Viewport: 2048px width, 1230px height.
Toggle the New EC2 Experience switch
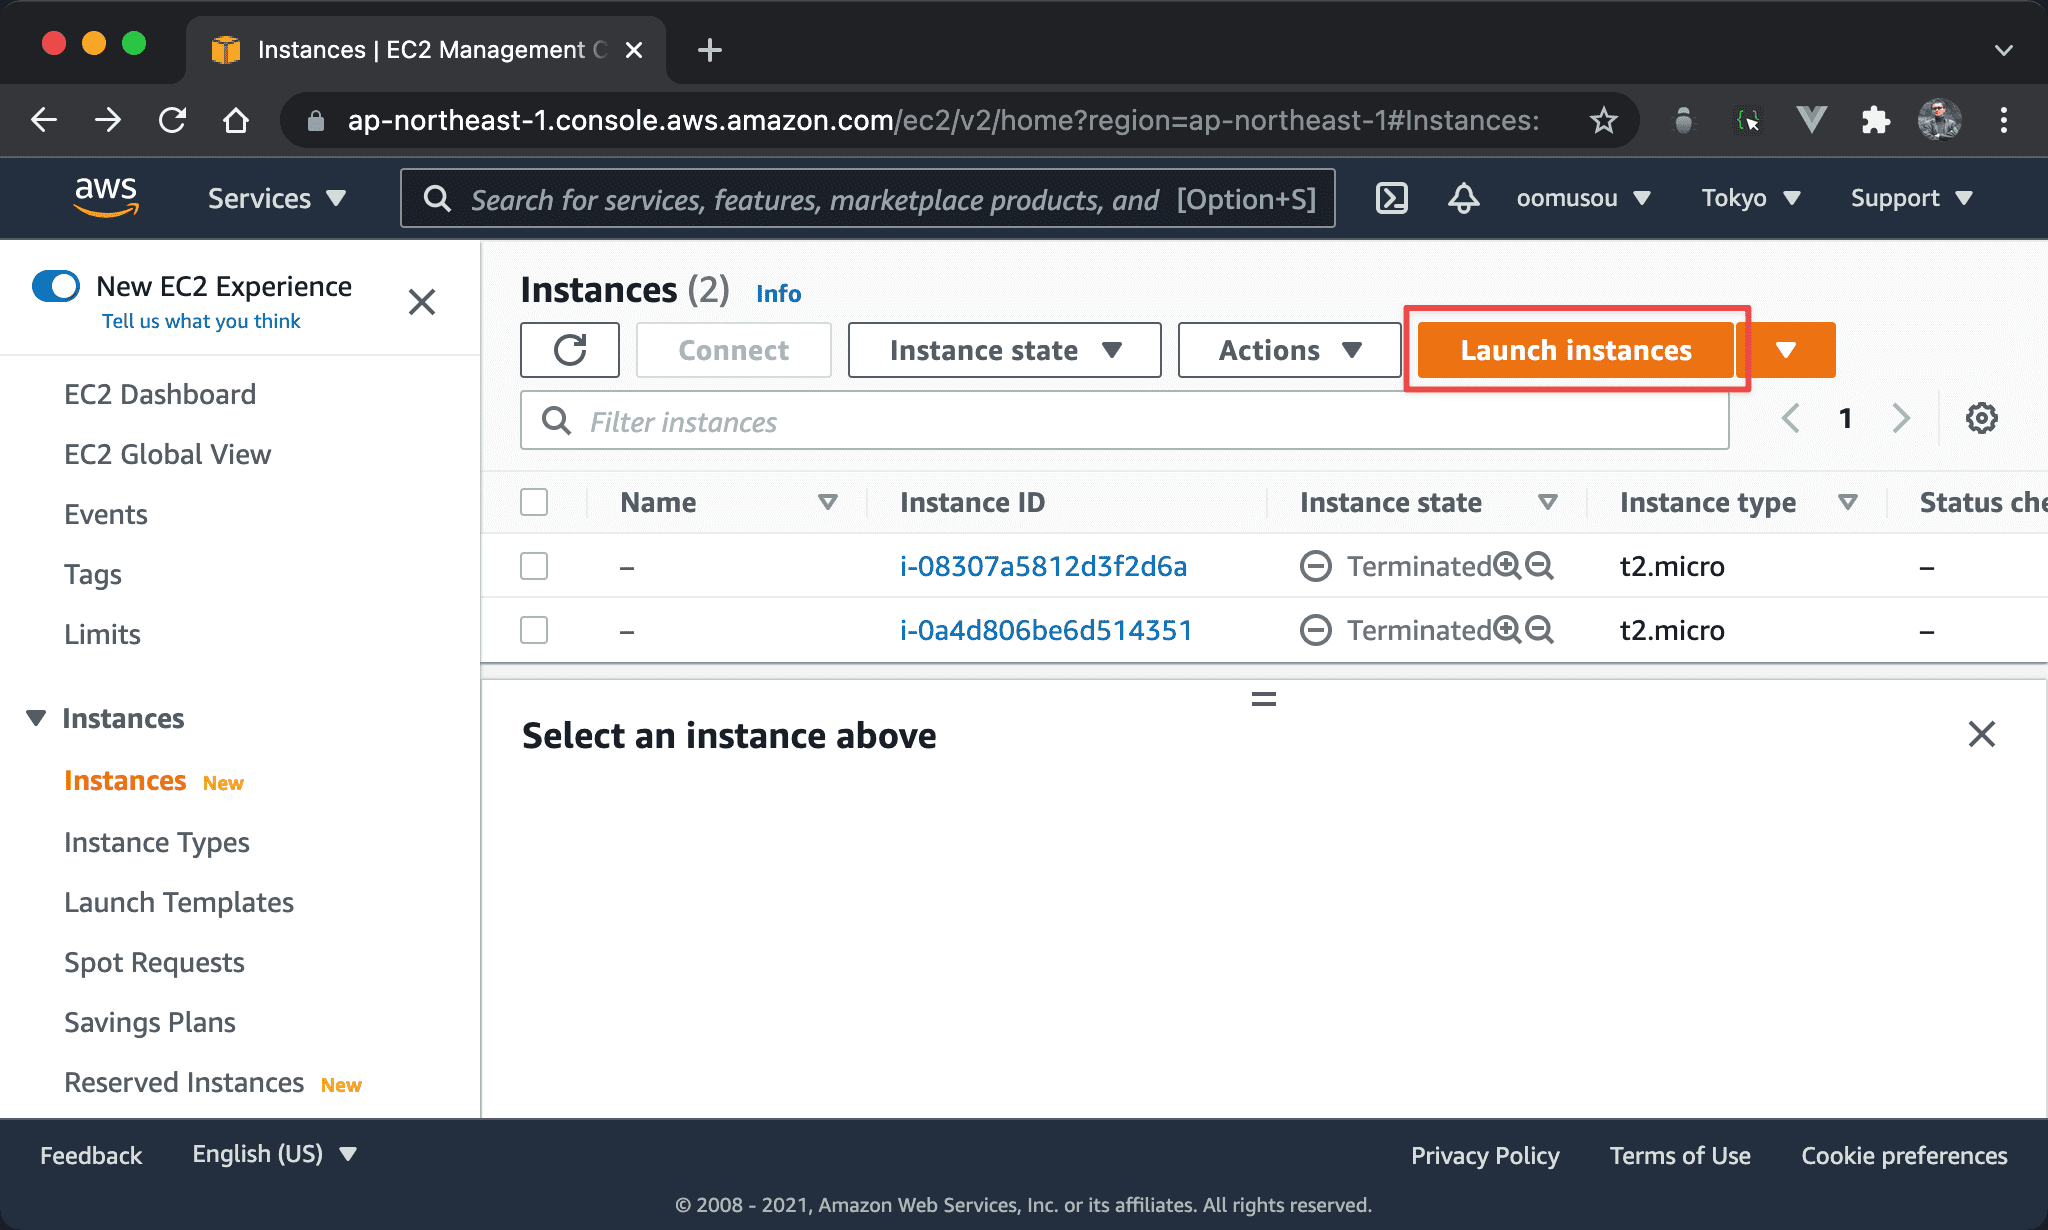click(x=56, y=286)
